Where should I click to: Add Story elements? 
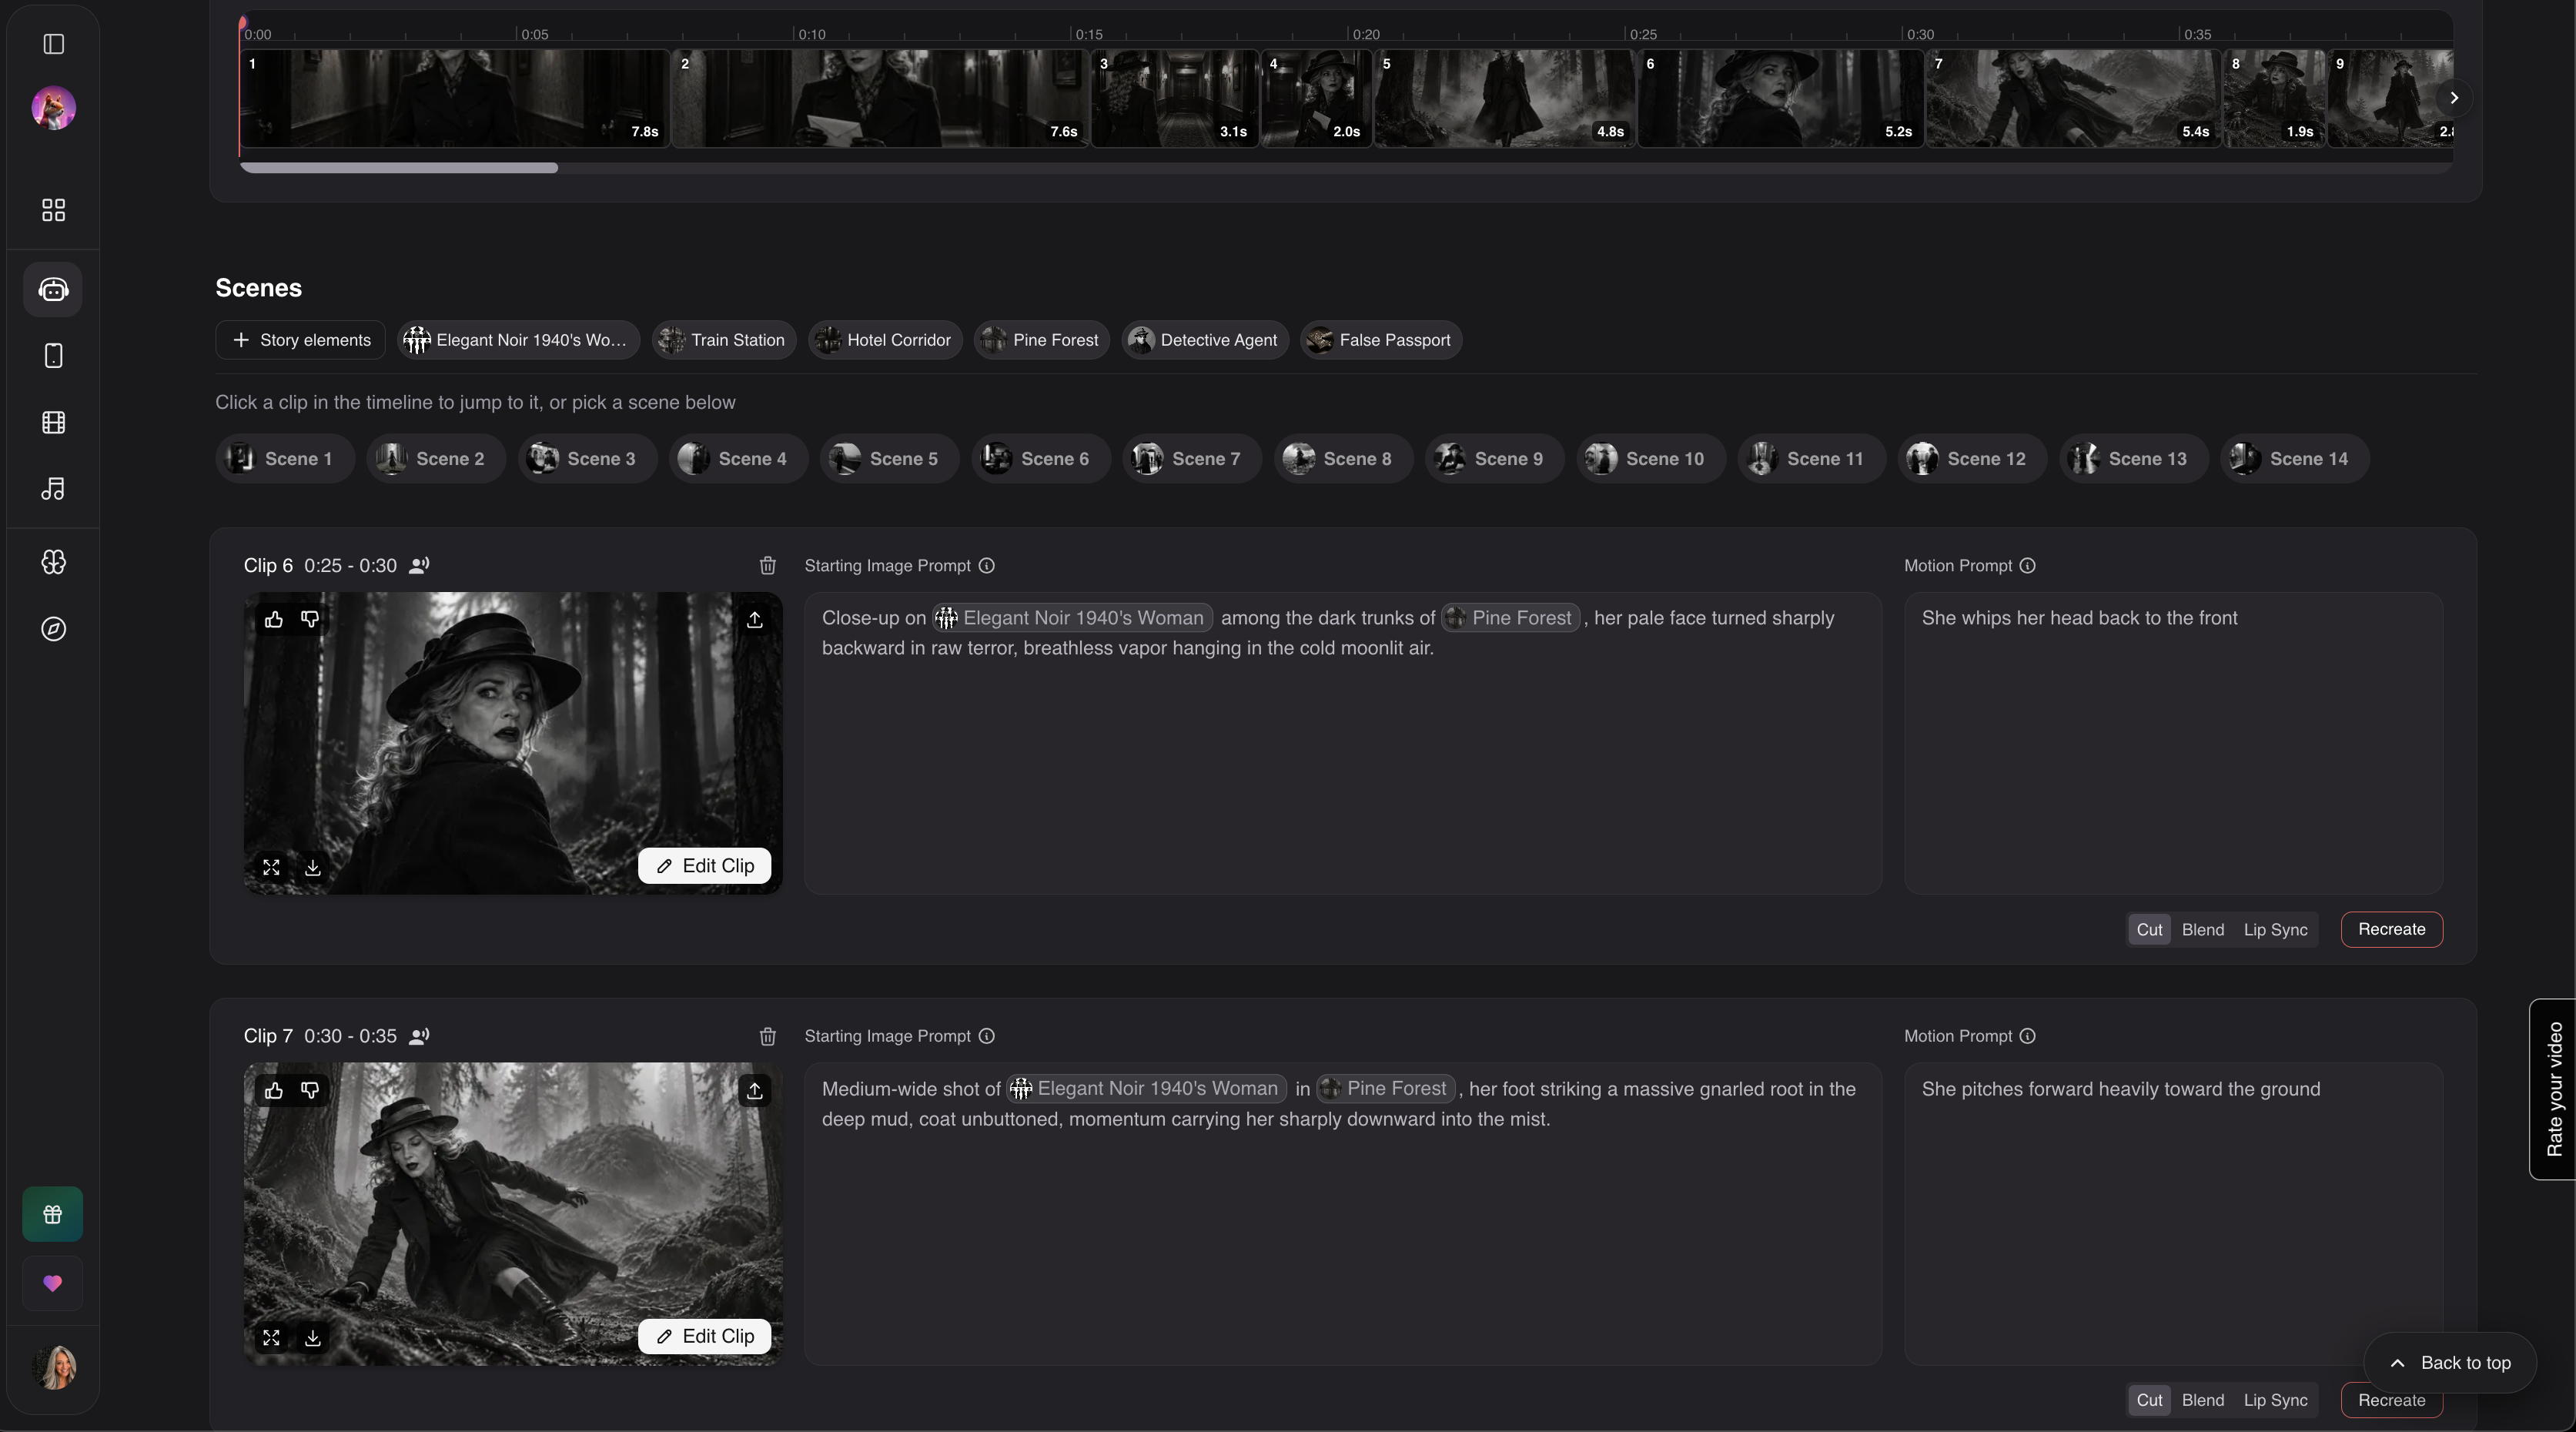300,340
